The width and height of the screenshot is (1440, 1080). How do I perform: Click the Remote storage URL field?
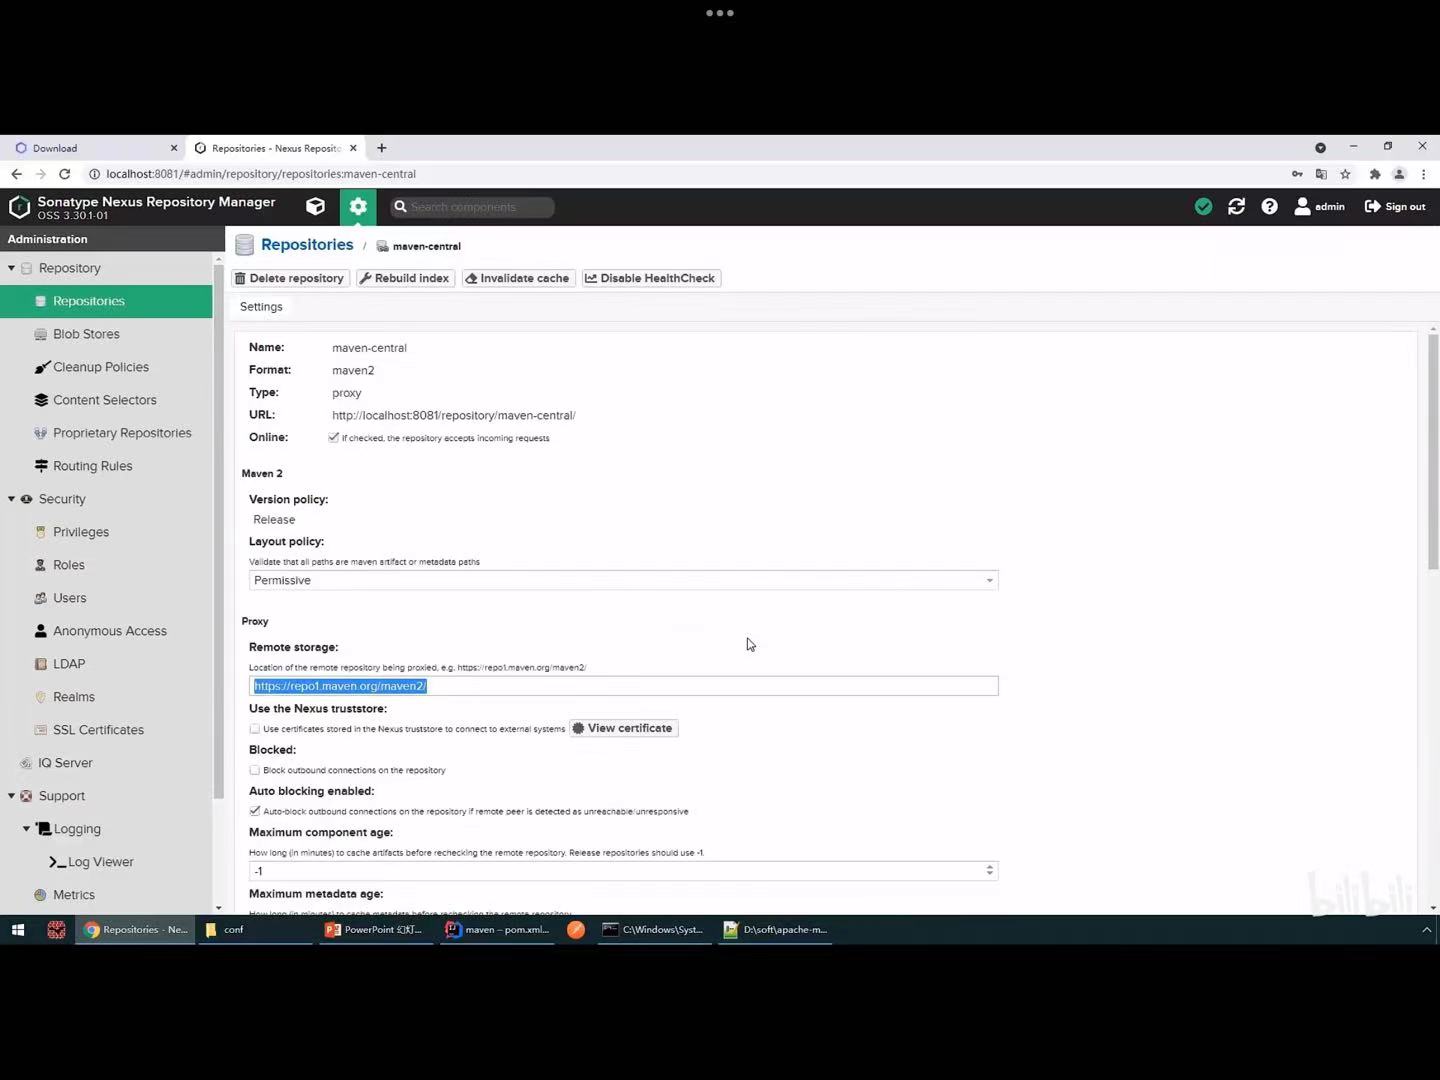click(623, 686)
